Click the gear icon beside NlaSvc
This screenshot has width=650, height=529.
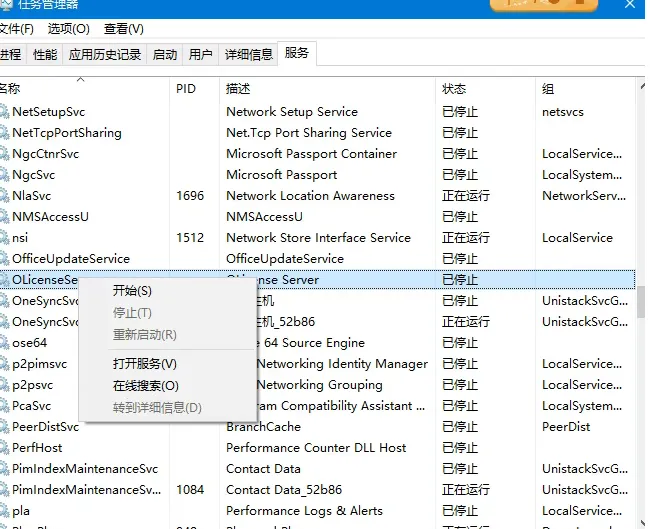(4, 196)
